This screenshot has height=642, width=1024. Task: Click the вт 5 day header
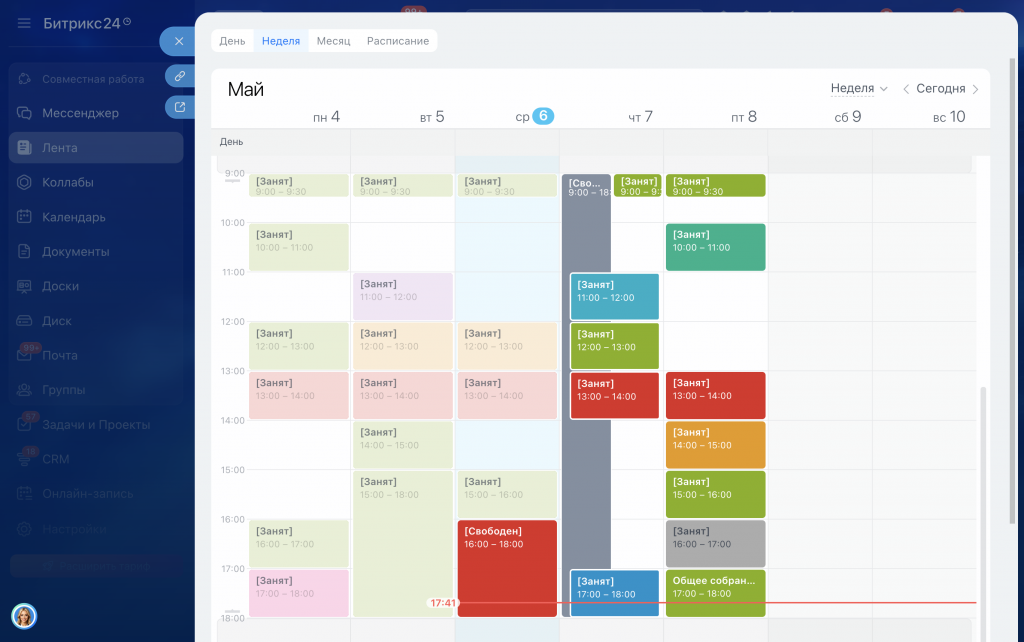coord(432,117)
